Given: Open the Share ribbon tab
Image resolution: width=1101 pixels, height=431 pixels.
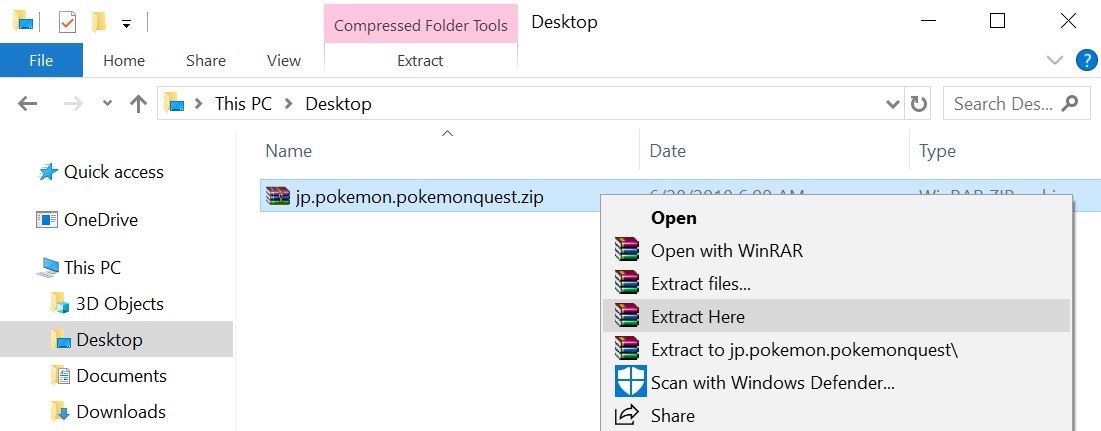Looking at the screenshot, I should tap(206, 61).
